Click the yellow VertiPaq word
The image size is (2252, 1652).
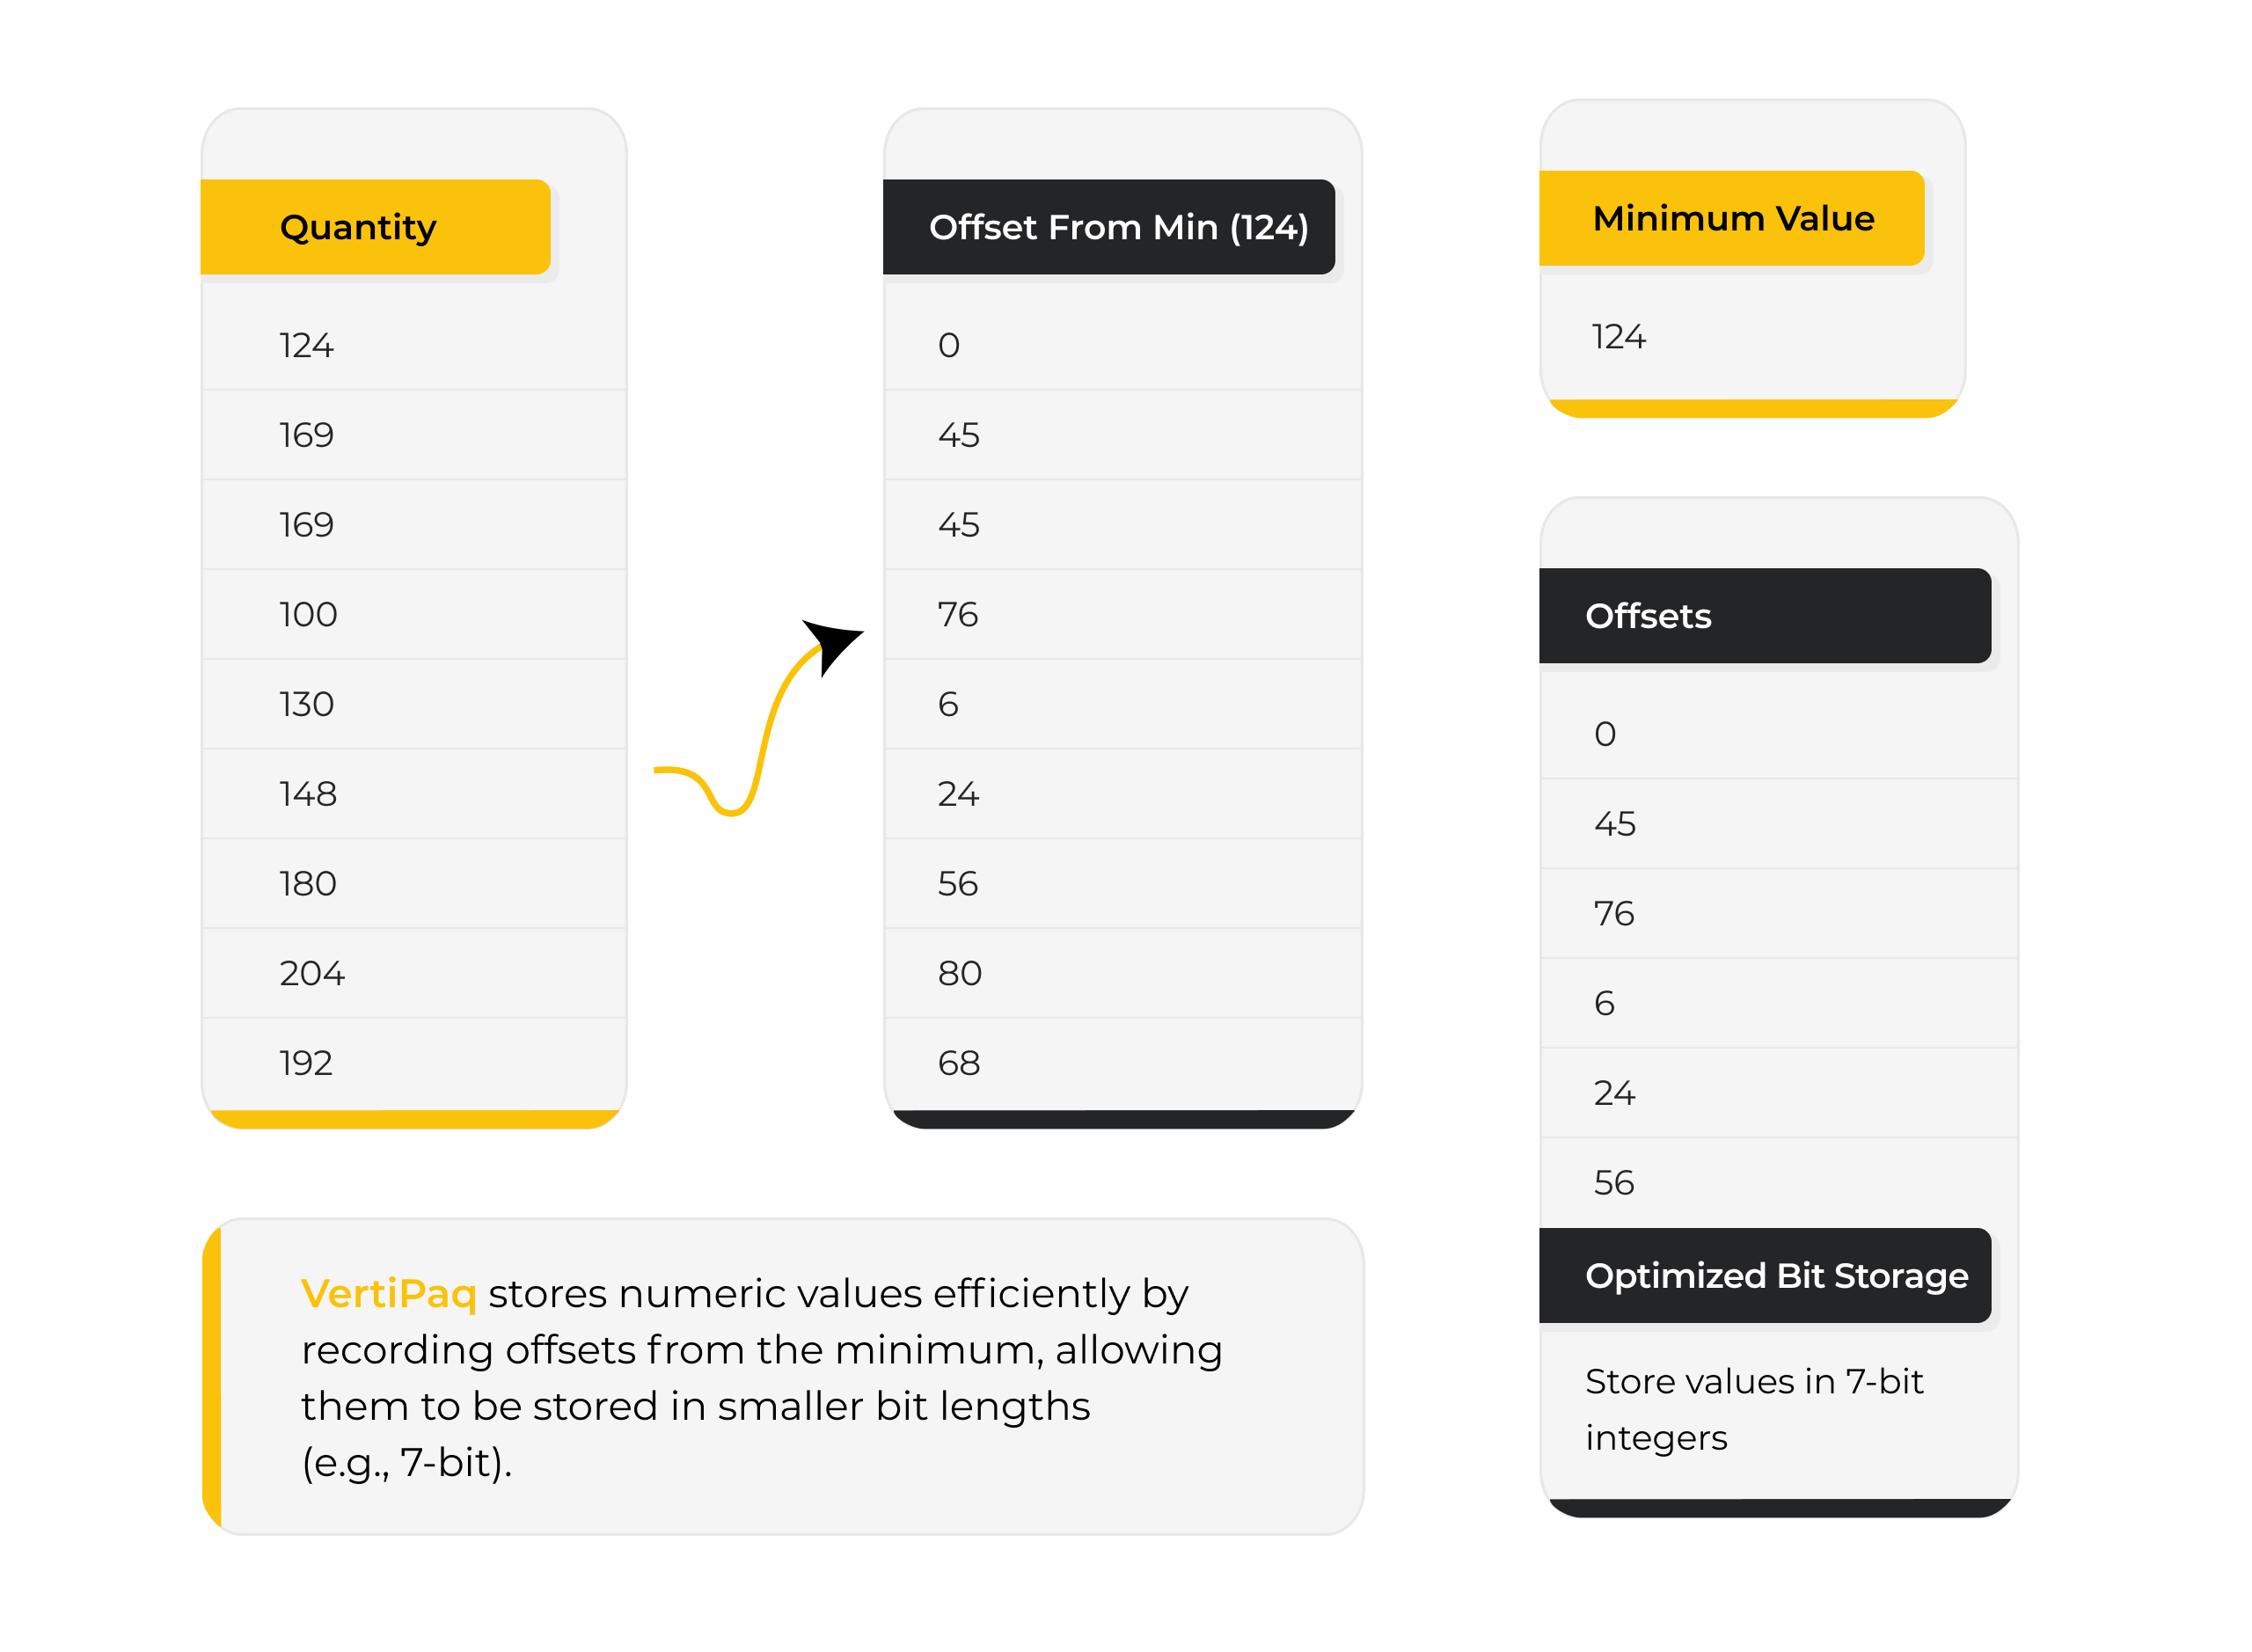point(388,1293)
